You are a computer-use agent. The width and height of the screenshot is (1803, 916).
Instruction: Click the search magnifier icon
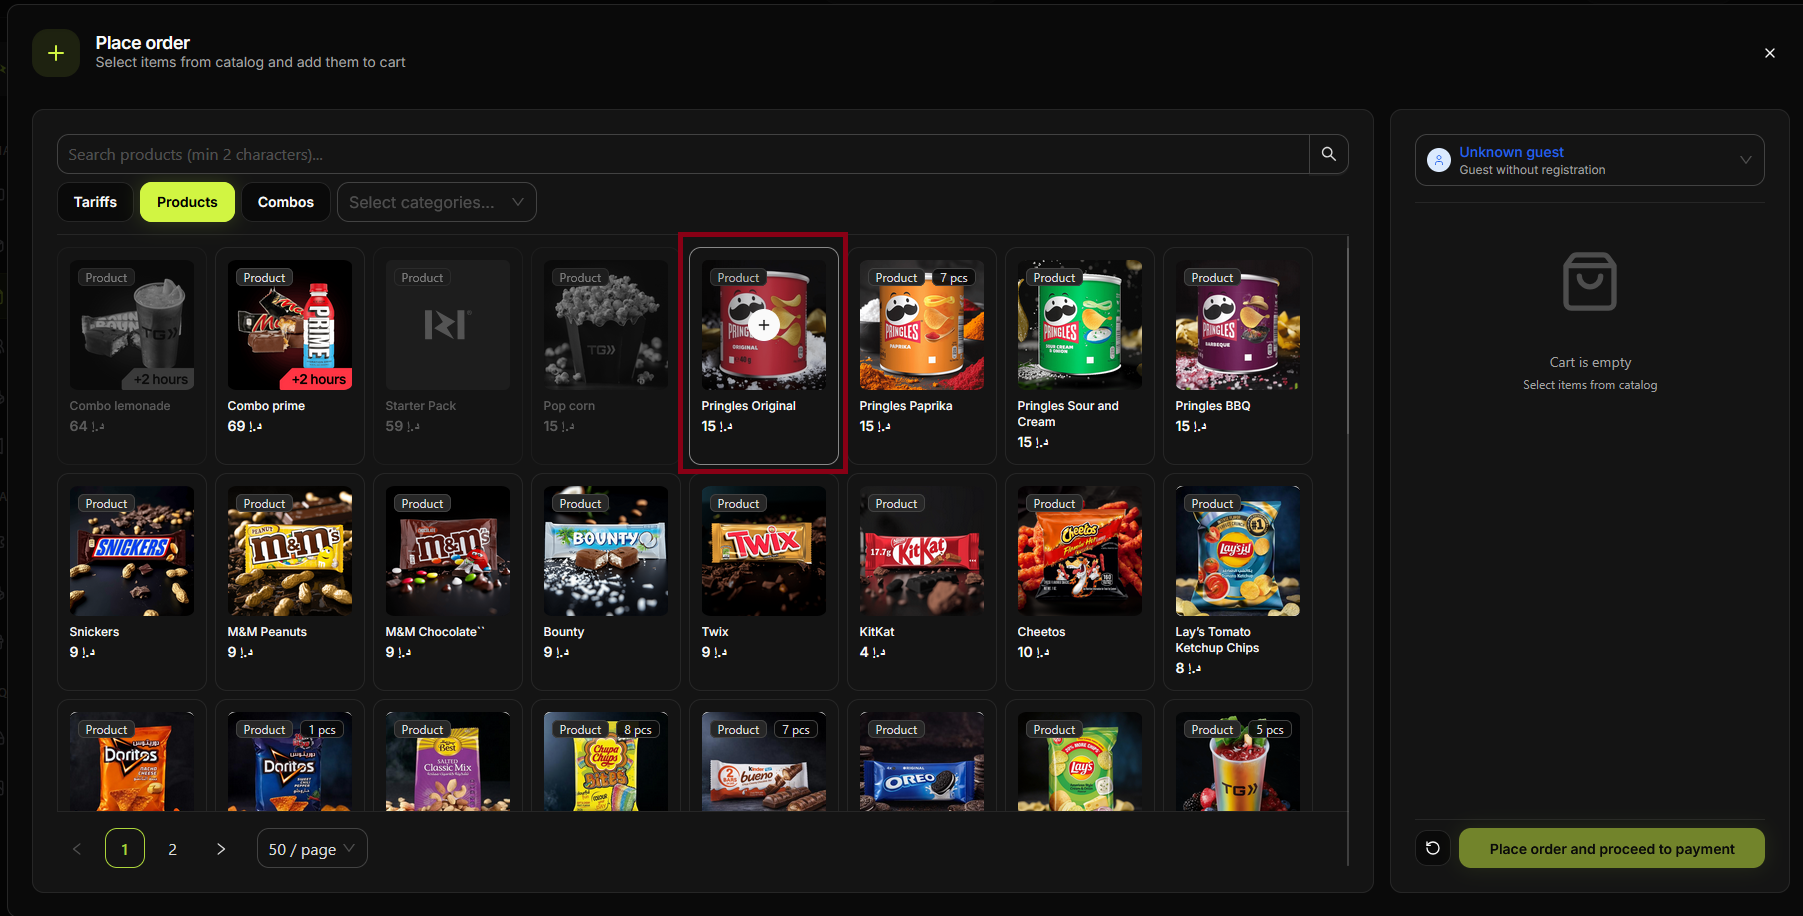(1328, 154)
